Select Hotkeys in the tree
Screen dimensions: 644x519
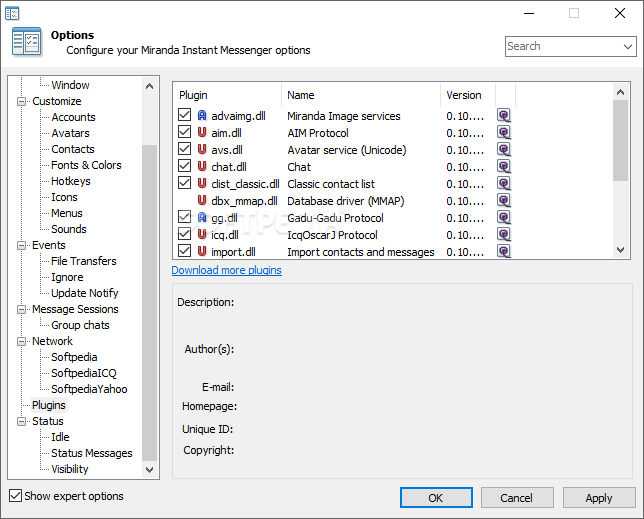click(x=71, y=181)
